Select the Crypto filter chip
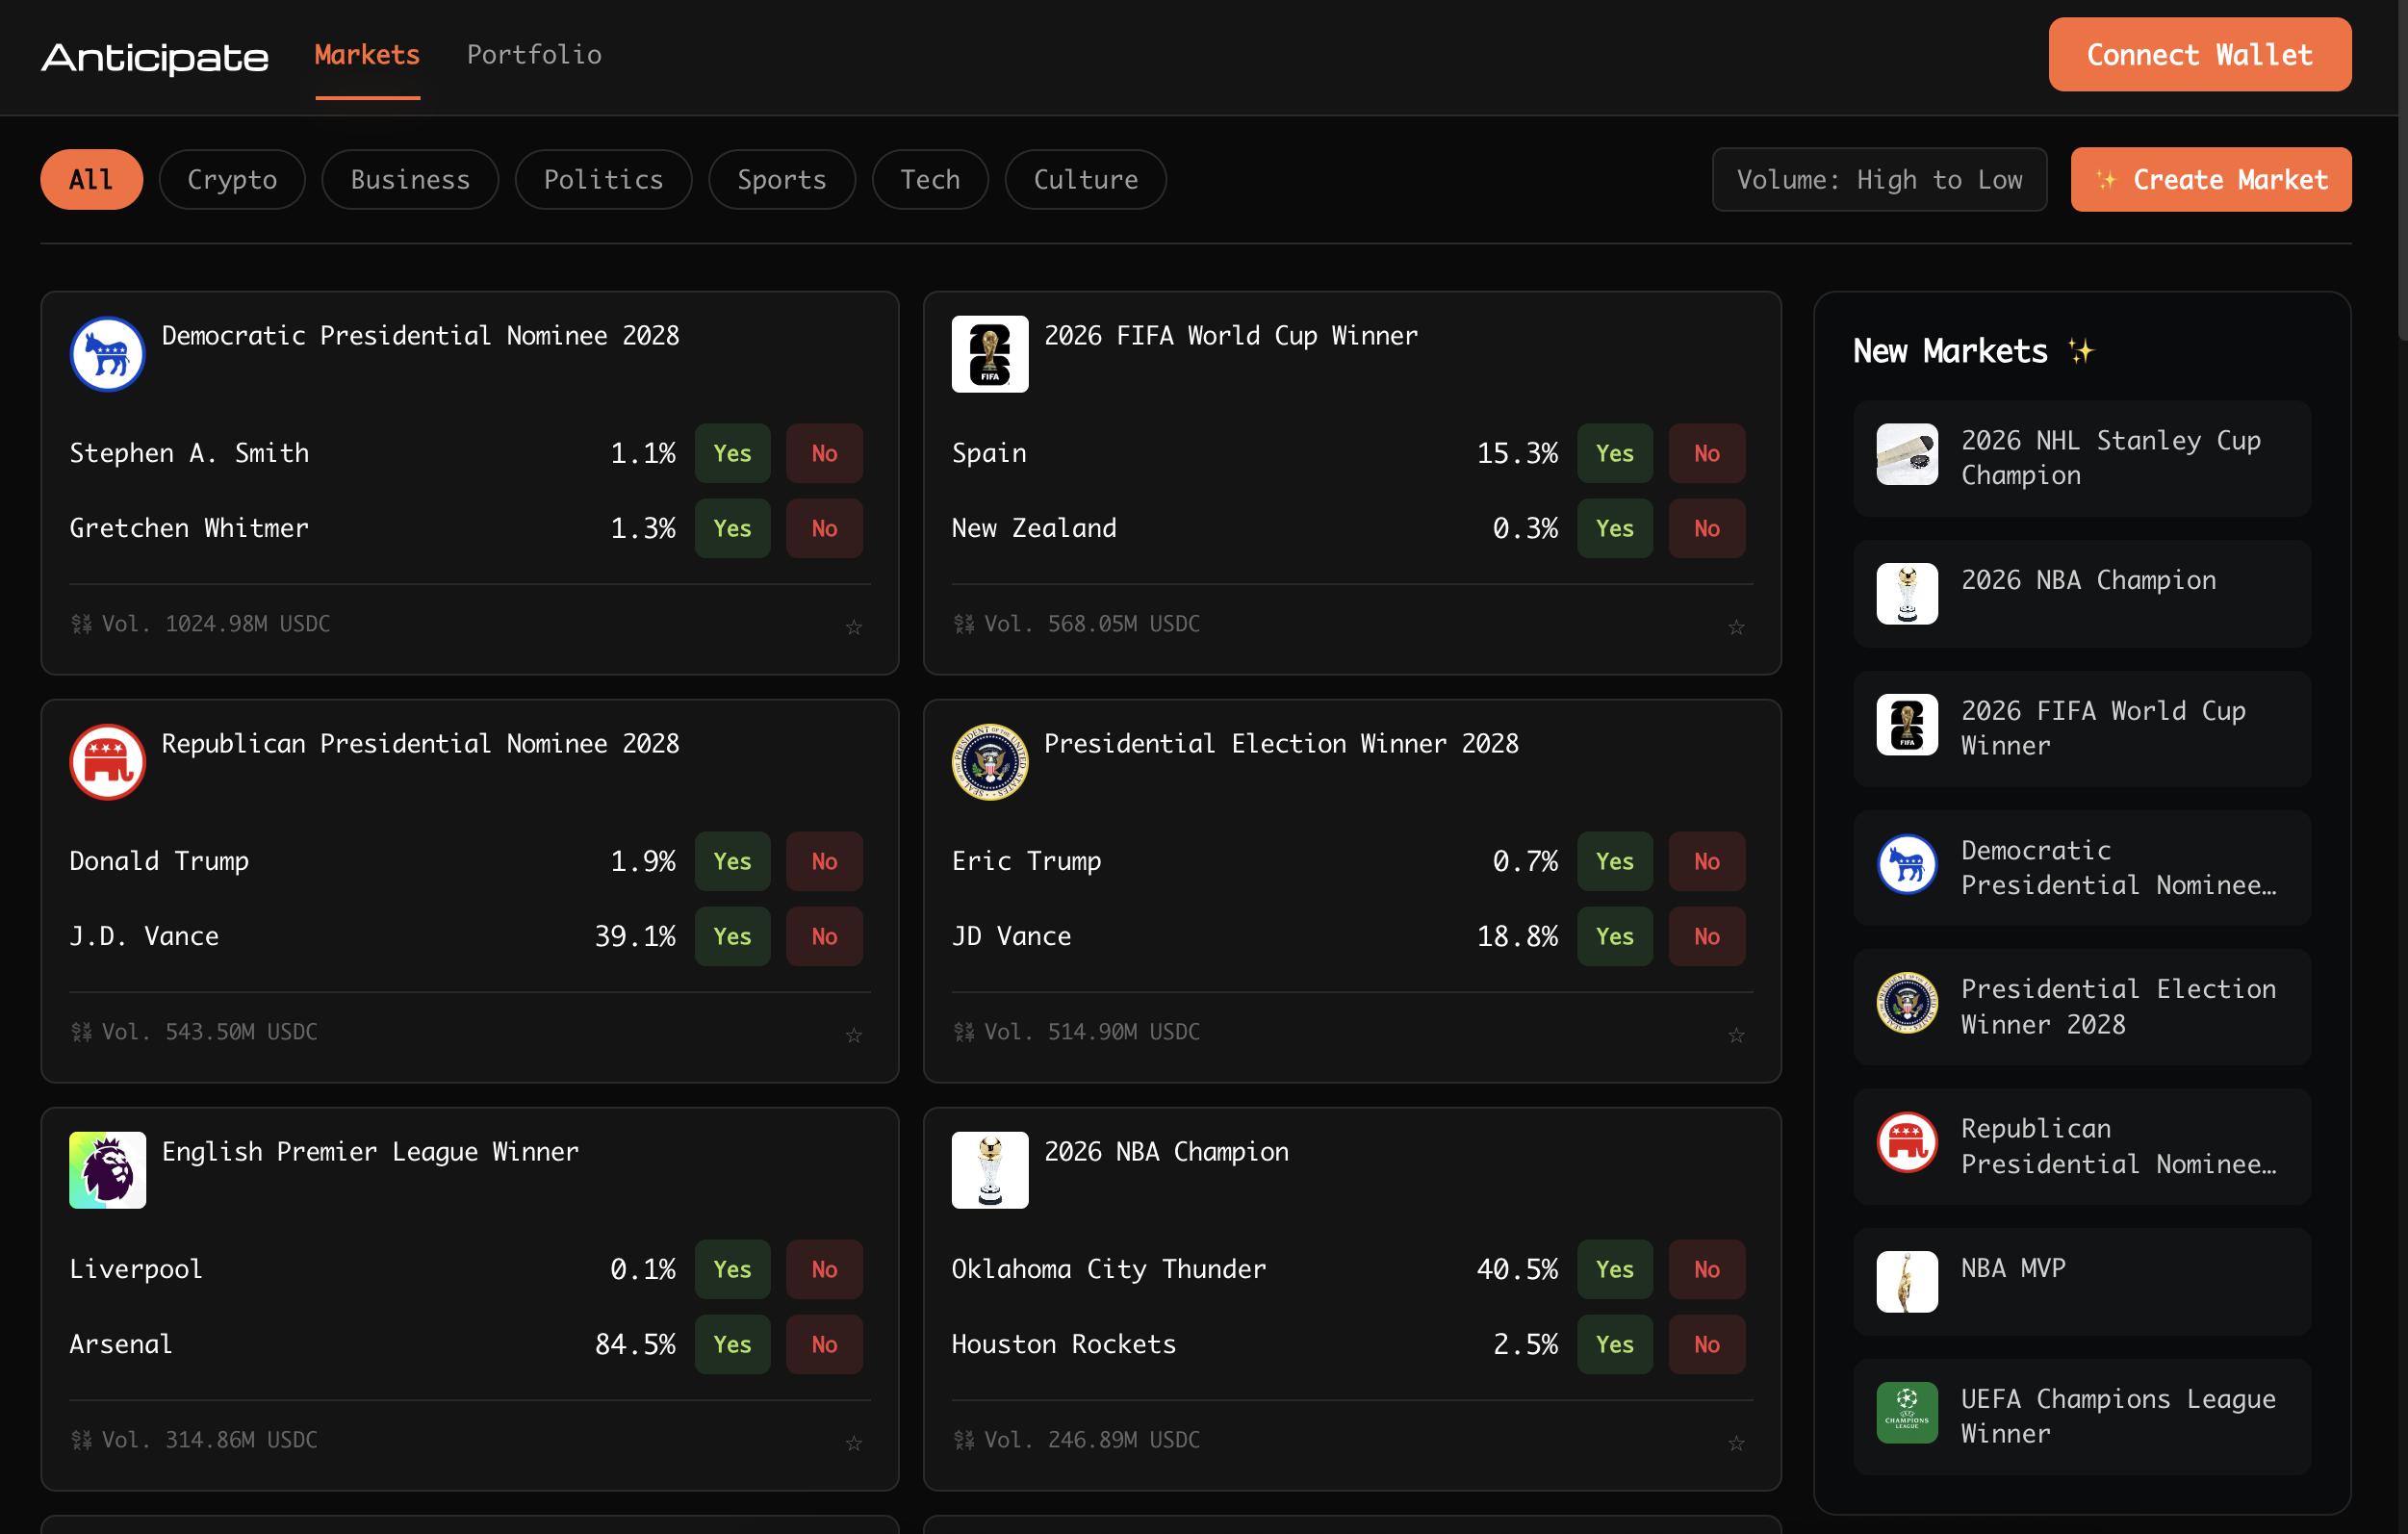The width and height of the screenshot is (2408, 1534). coord(232,179)
